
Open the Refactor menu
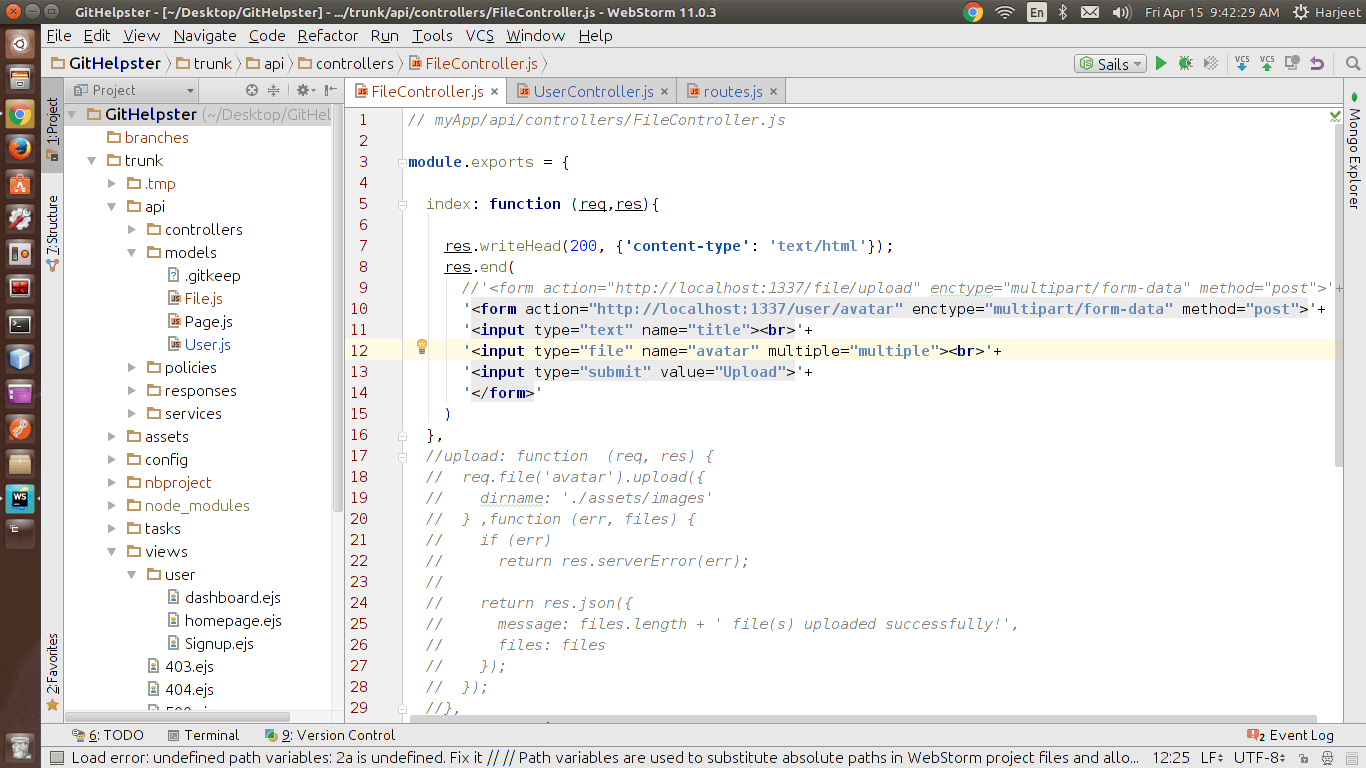click(x=328, y=35)
